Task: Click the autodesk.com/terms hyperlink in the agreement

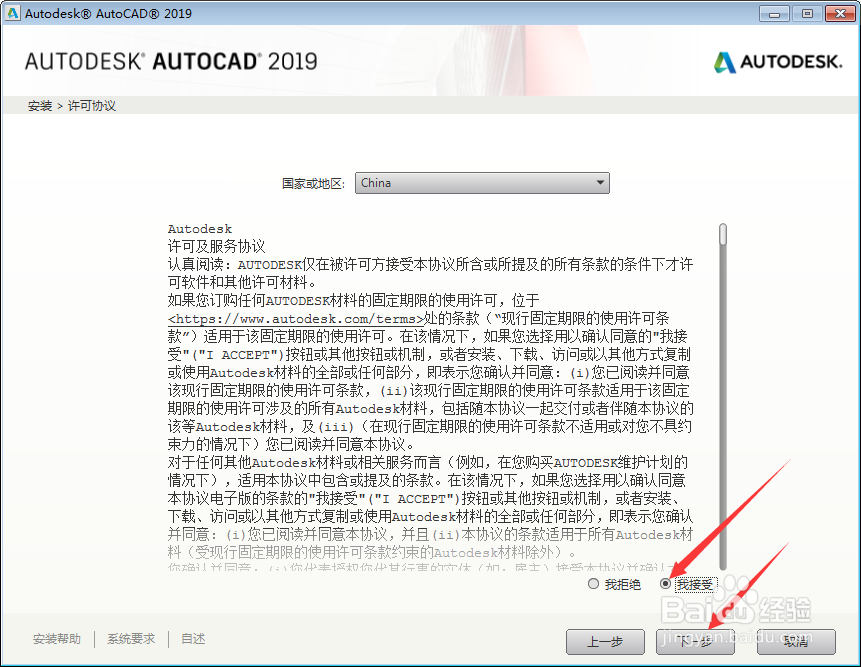Action: (296, 319)
